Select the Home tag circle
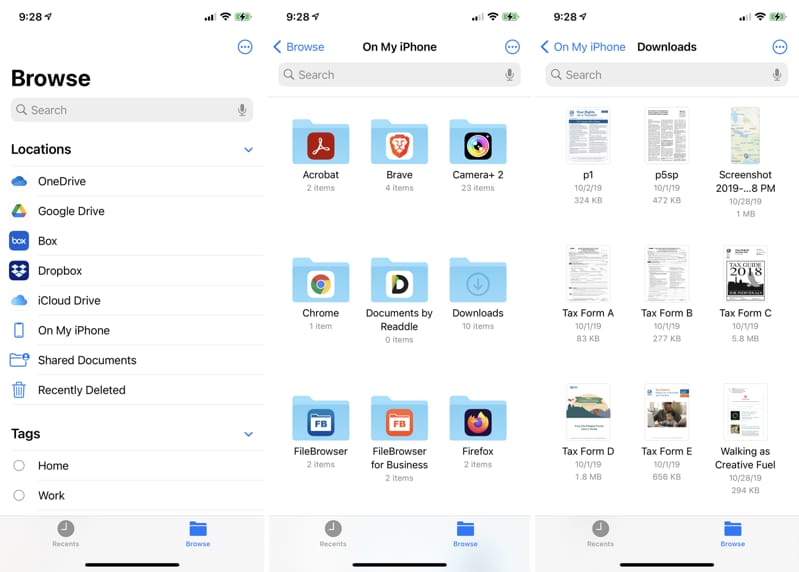The width and height of the screenshot is (799, 572). coord(19,466)
